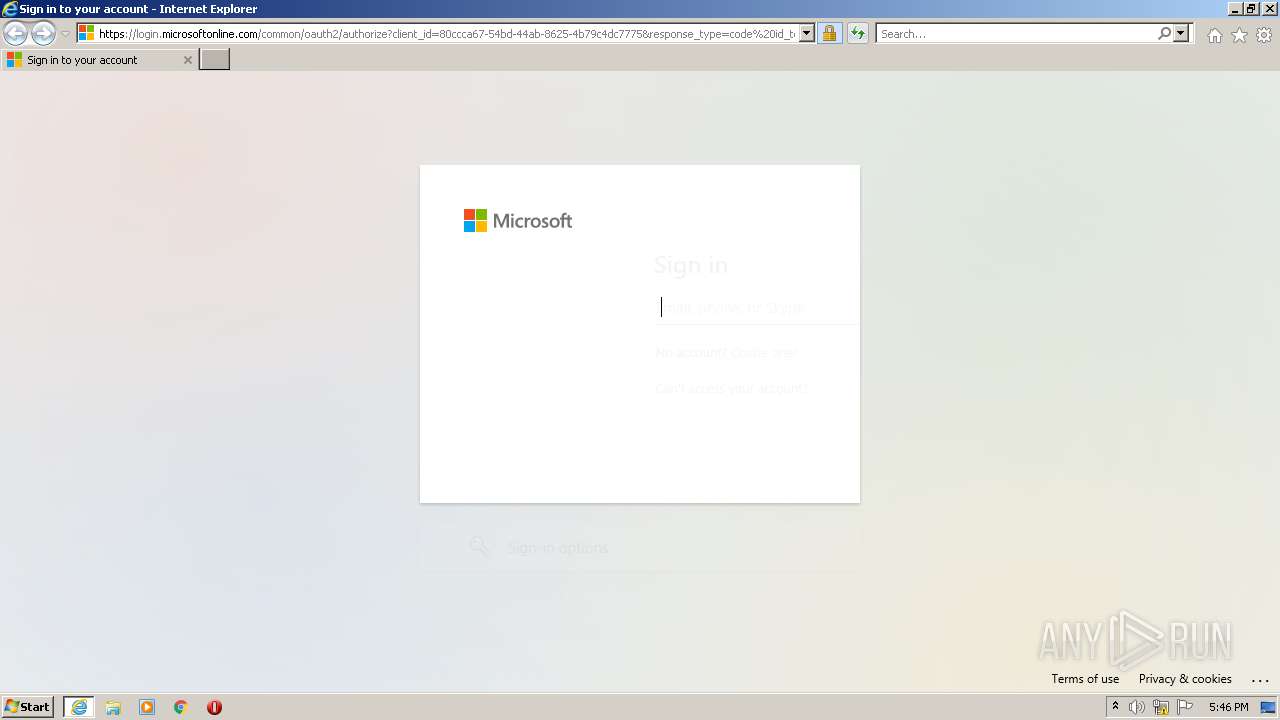Click the browser Search box

(1016, 34)
